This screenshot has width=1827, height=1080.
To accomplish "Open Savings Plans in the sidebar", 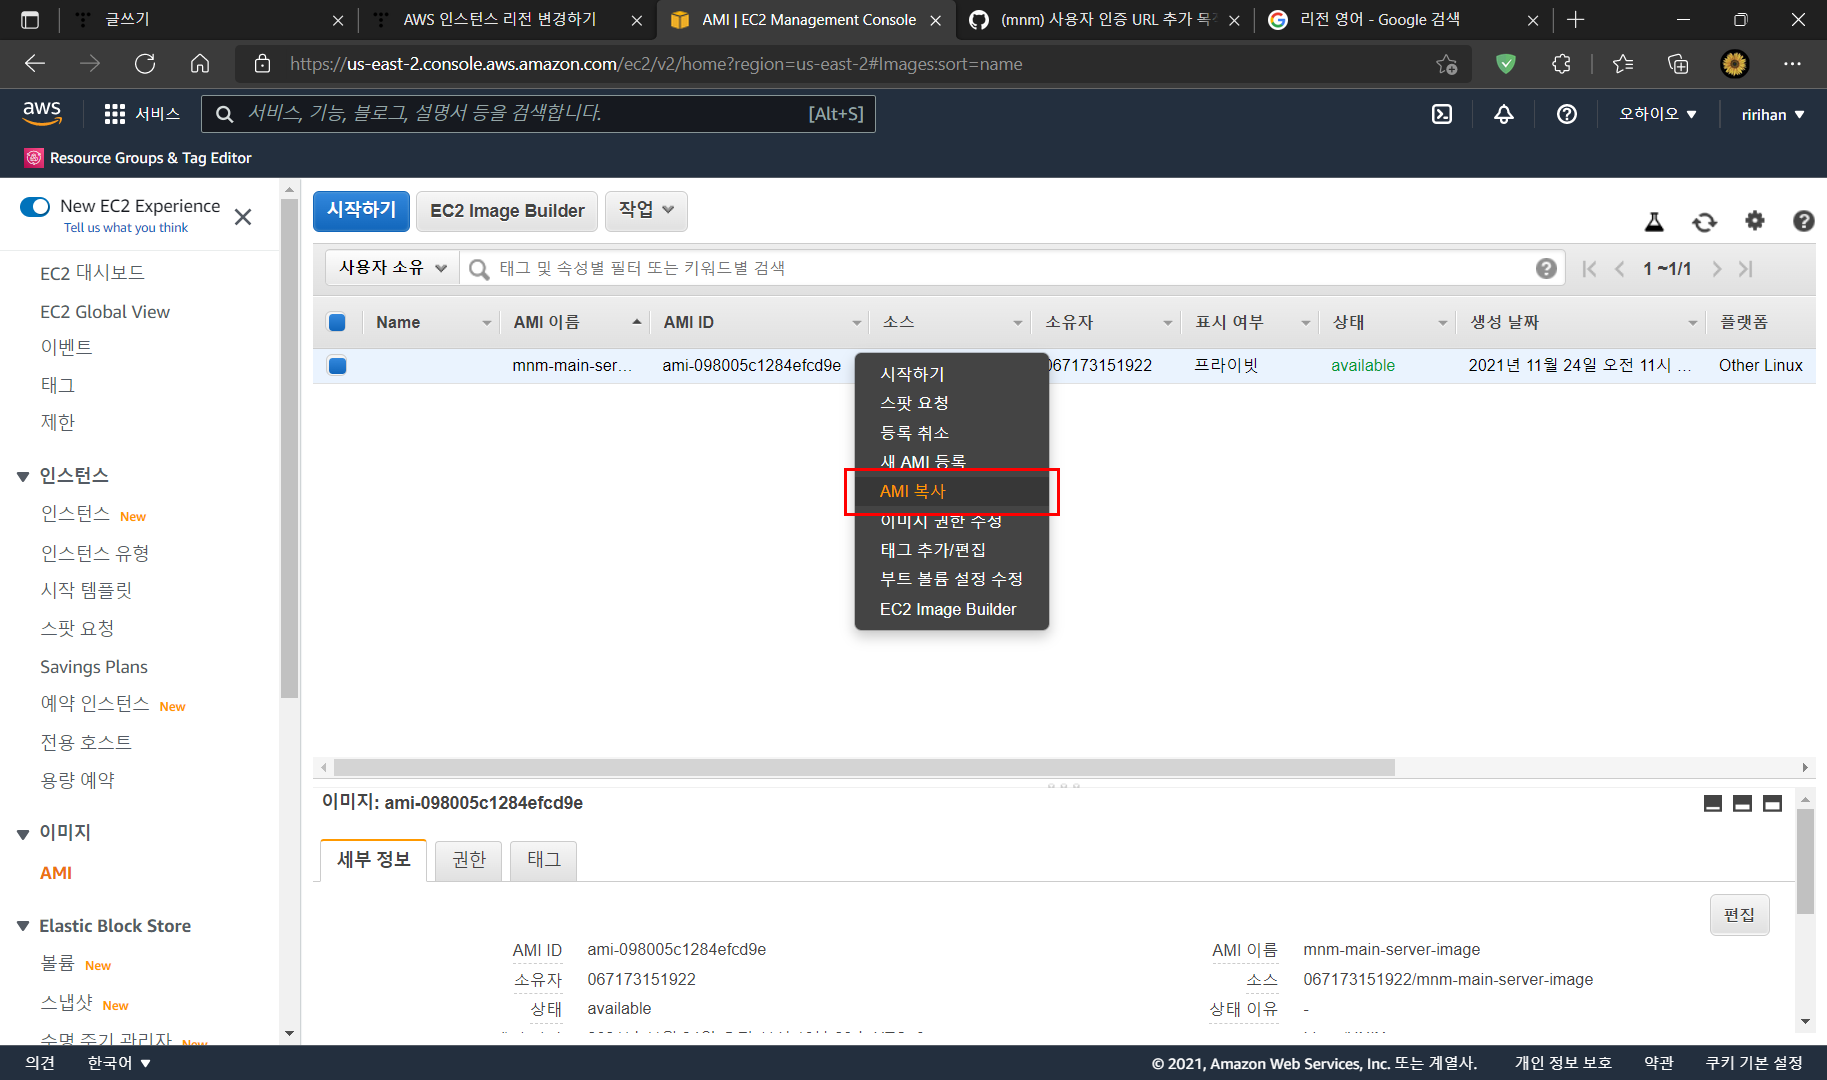I will [x=94, y=667].
